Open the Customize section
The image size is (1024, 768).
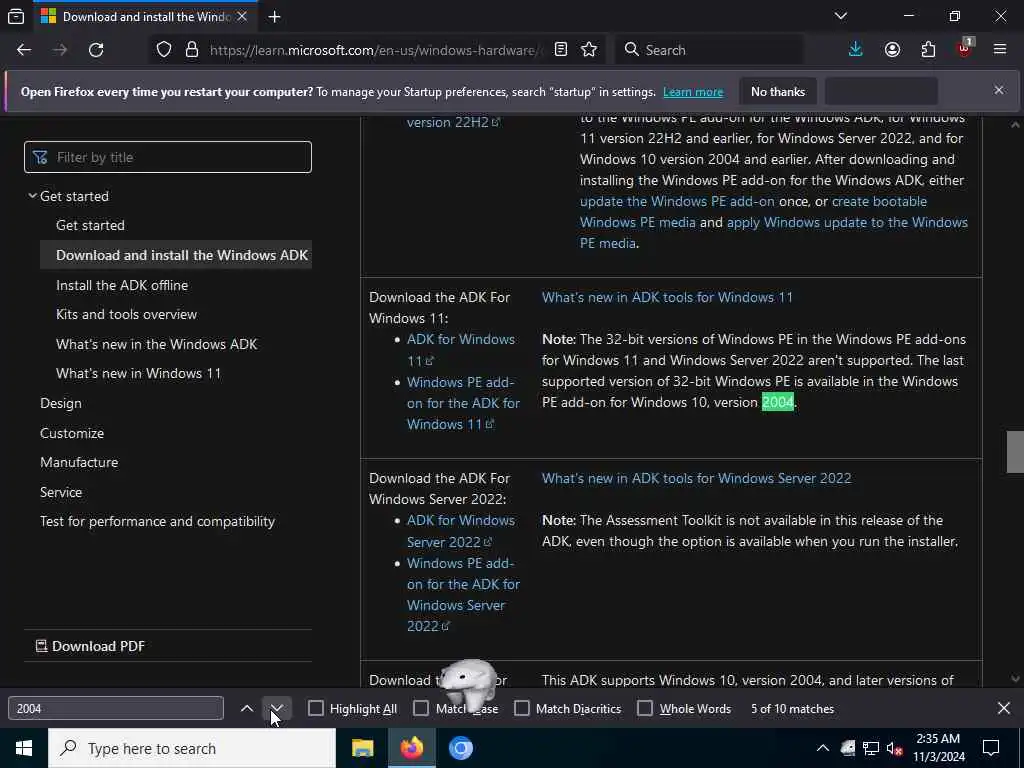click(x=72, y=433)
